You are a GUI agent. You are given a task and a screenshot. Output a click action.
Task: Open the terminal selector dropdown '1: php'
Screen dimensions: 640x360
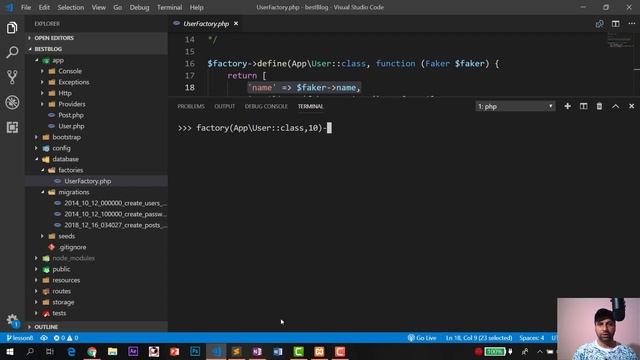(x=515, y=107)
